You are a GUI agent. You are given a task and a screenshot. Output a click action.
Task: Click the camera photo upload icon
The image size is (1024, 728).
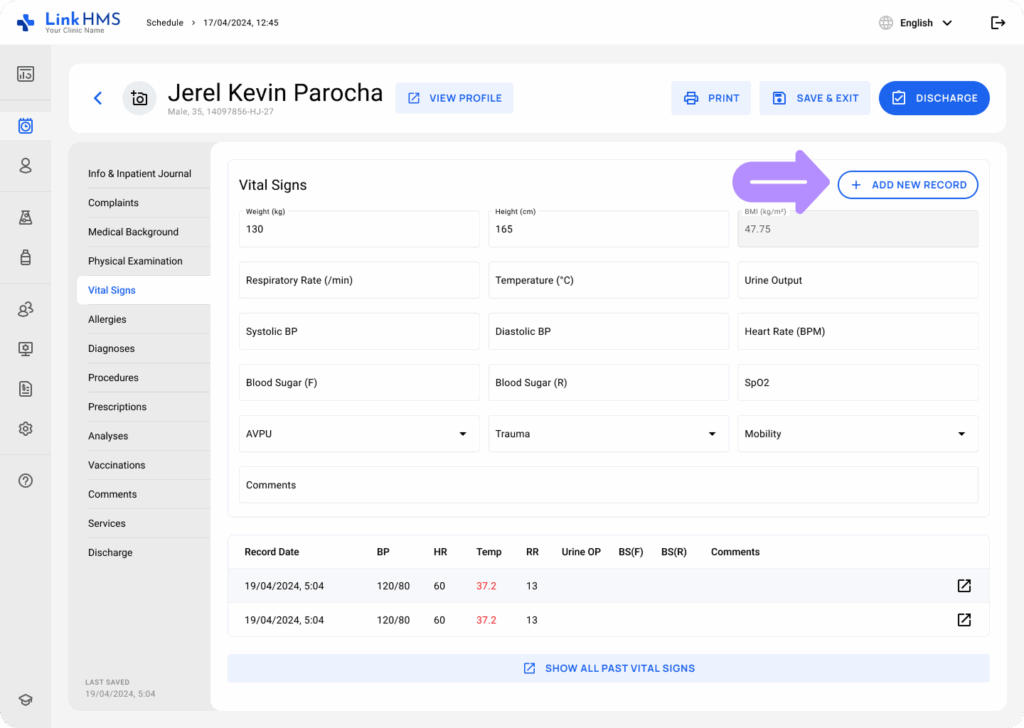[139, 98]
